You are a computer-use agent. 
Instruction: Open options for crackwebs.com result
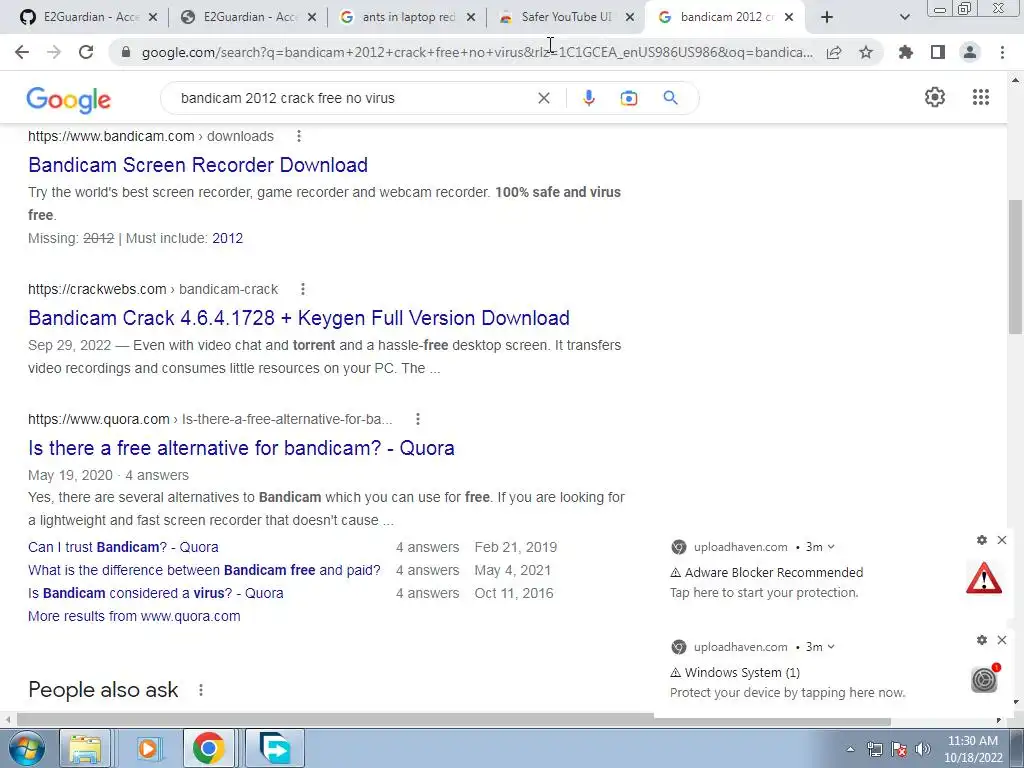click(302, 289)
